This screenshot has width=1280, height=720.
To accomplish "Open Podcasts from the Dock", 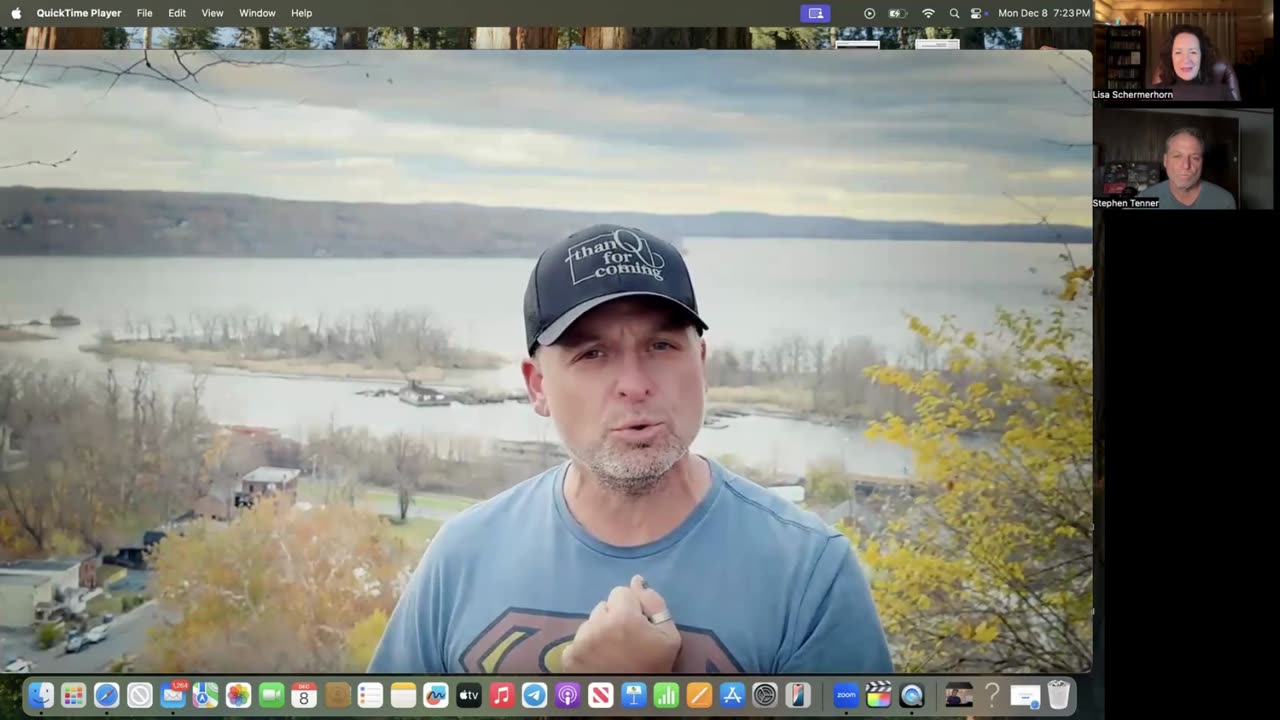I will (567, 695).
